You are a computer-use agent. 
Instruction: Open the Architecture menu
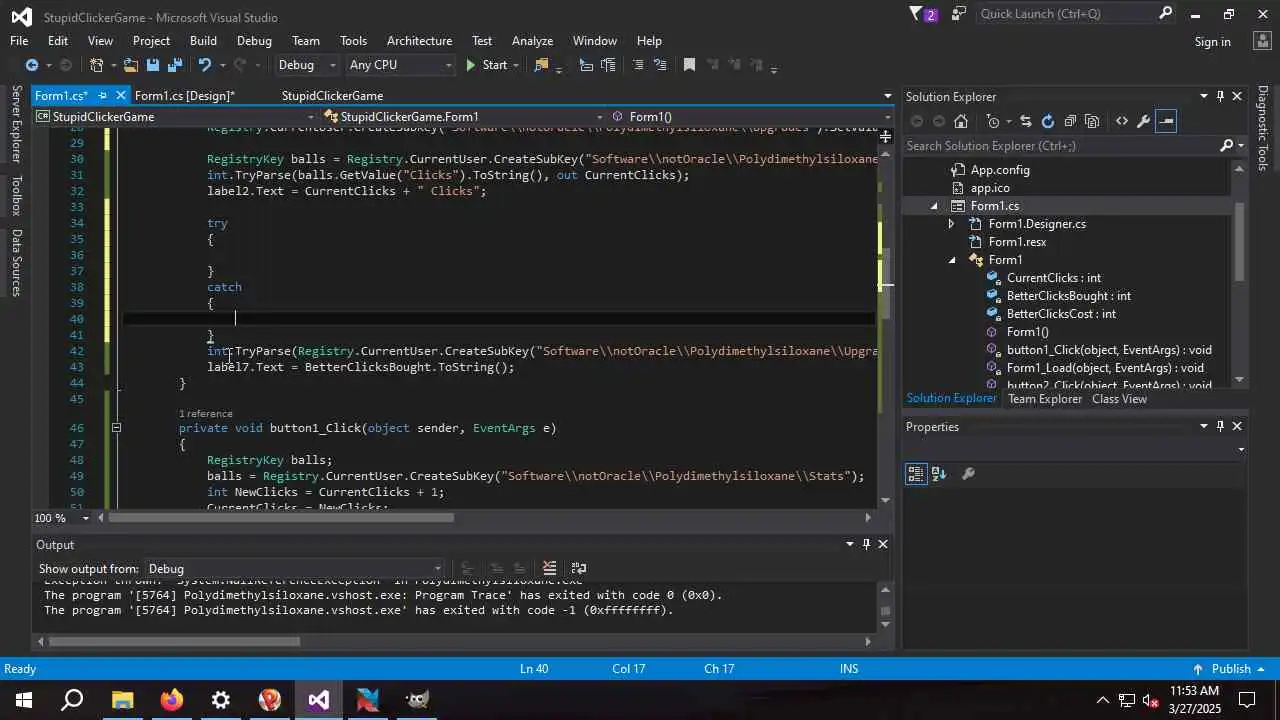click(419, 41)
